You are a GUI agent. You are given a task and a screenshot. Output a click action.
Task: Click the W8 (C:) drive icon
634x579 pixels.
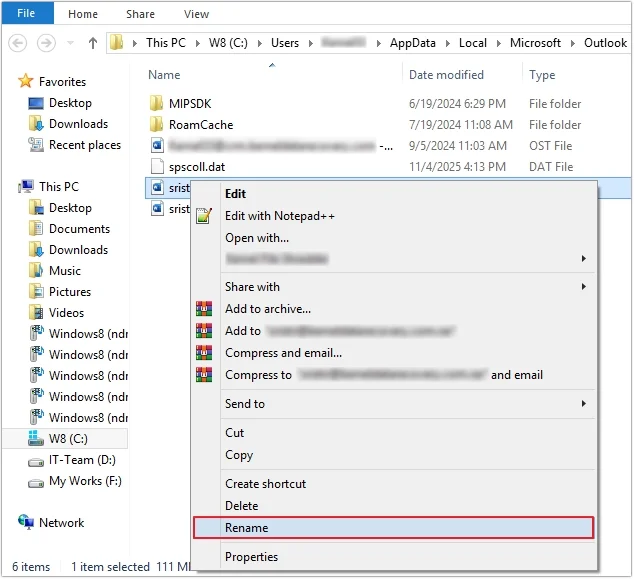[x=36, y=439]
